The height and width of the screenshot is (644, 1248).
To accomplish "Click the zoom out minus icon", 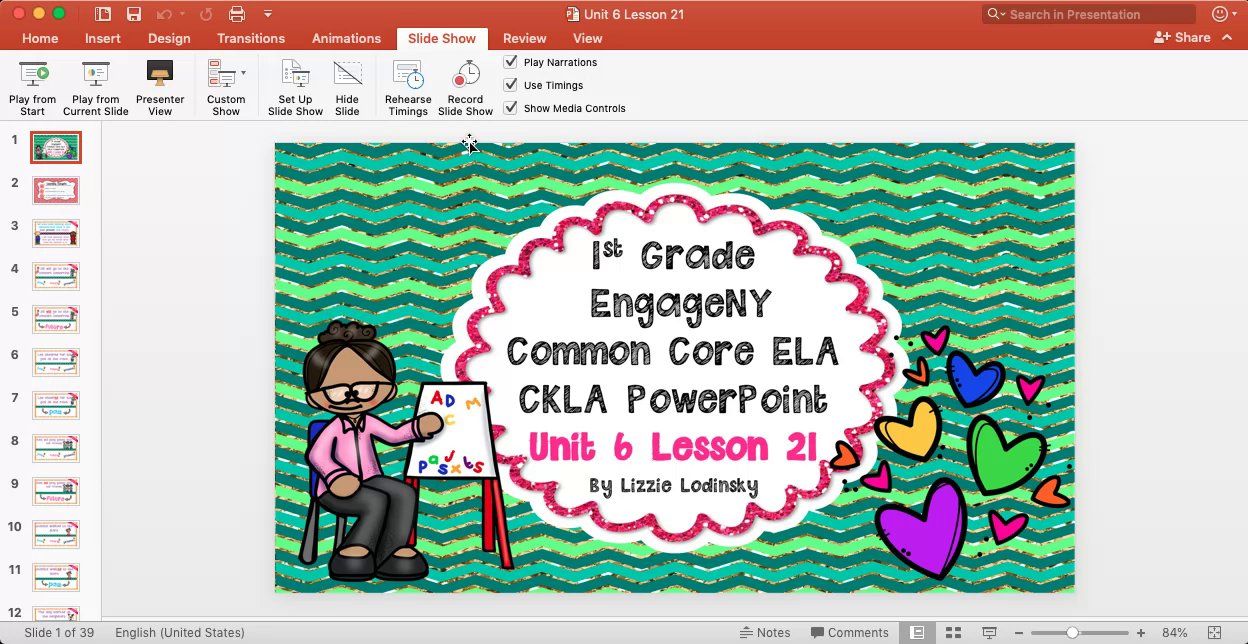I will (1019, 633).
